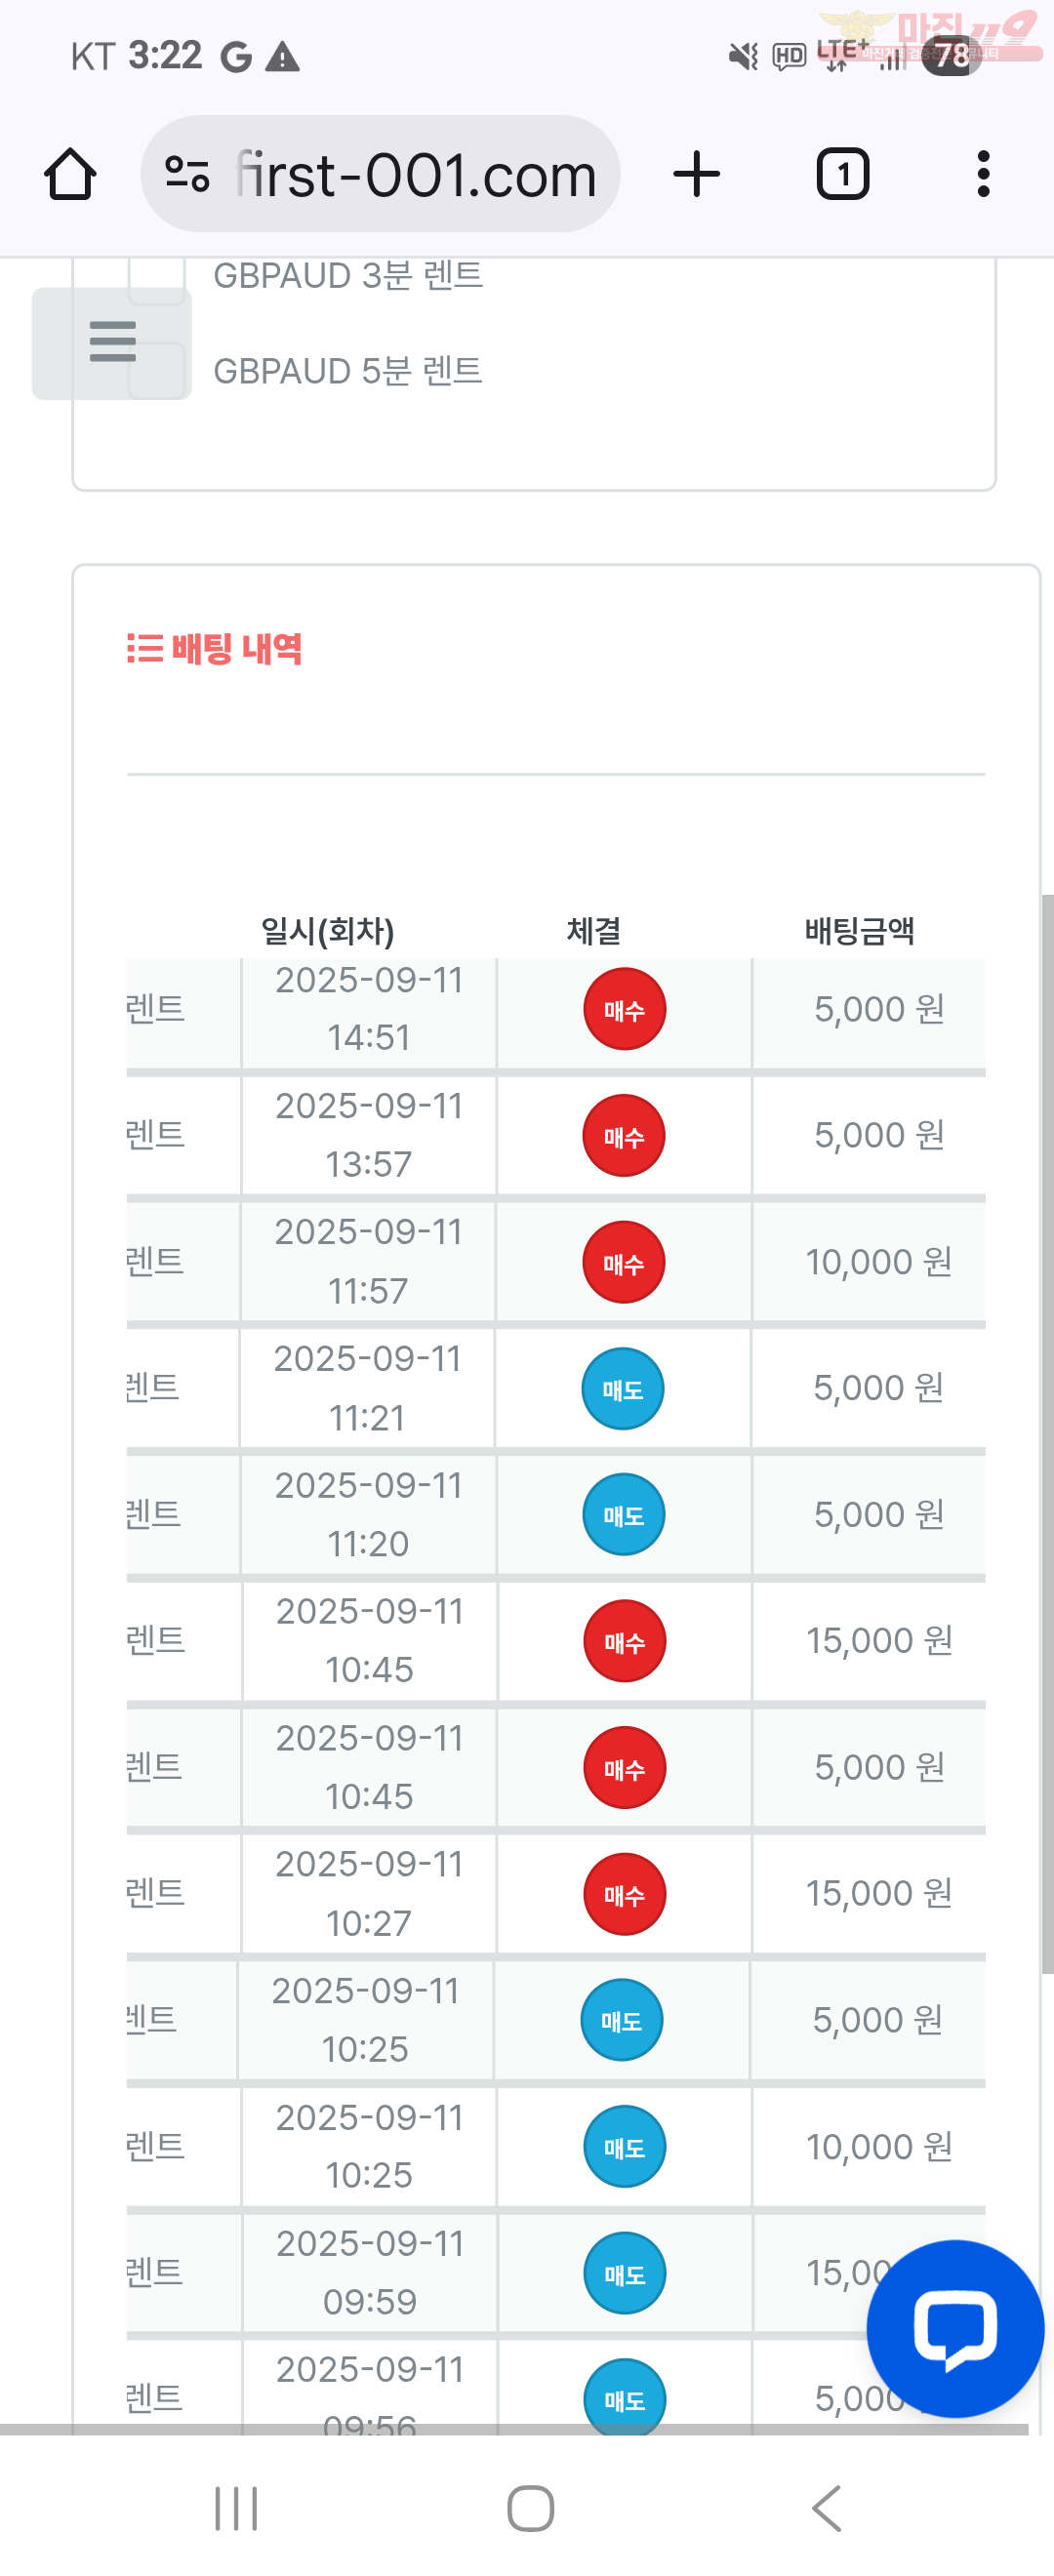Tap the Android home navigation button
This screenshot has height=2576, width=1054.
531,2508
